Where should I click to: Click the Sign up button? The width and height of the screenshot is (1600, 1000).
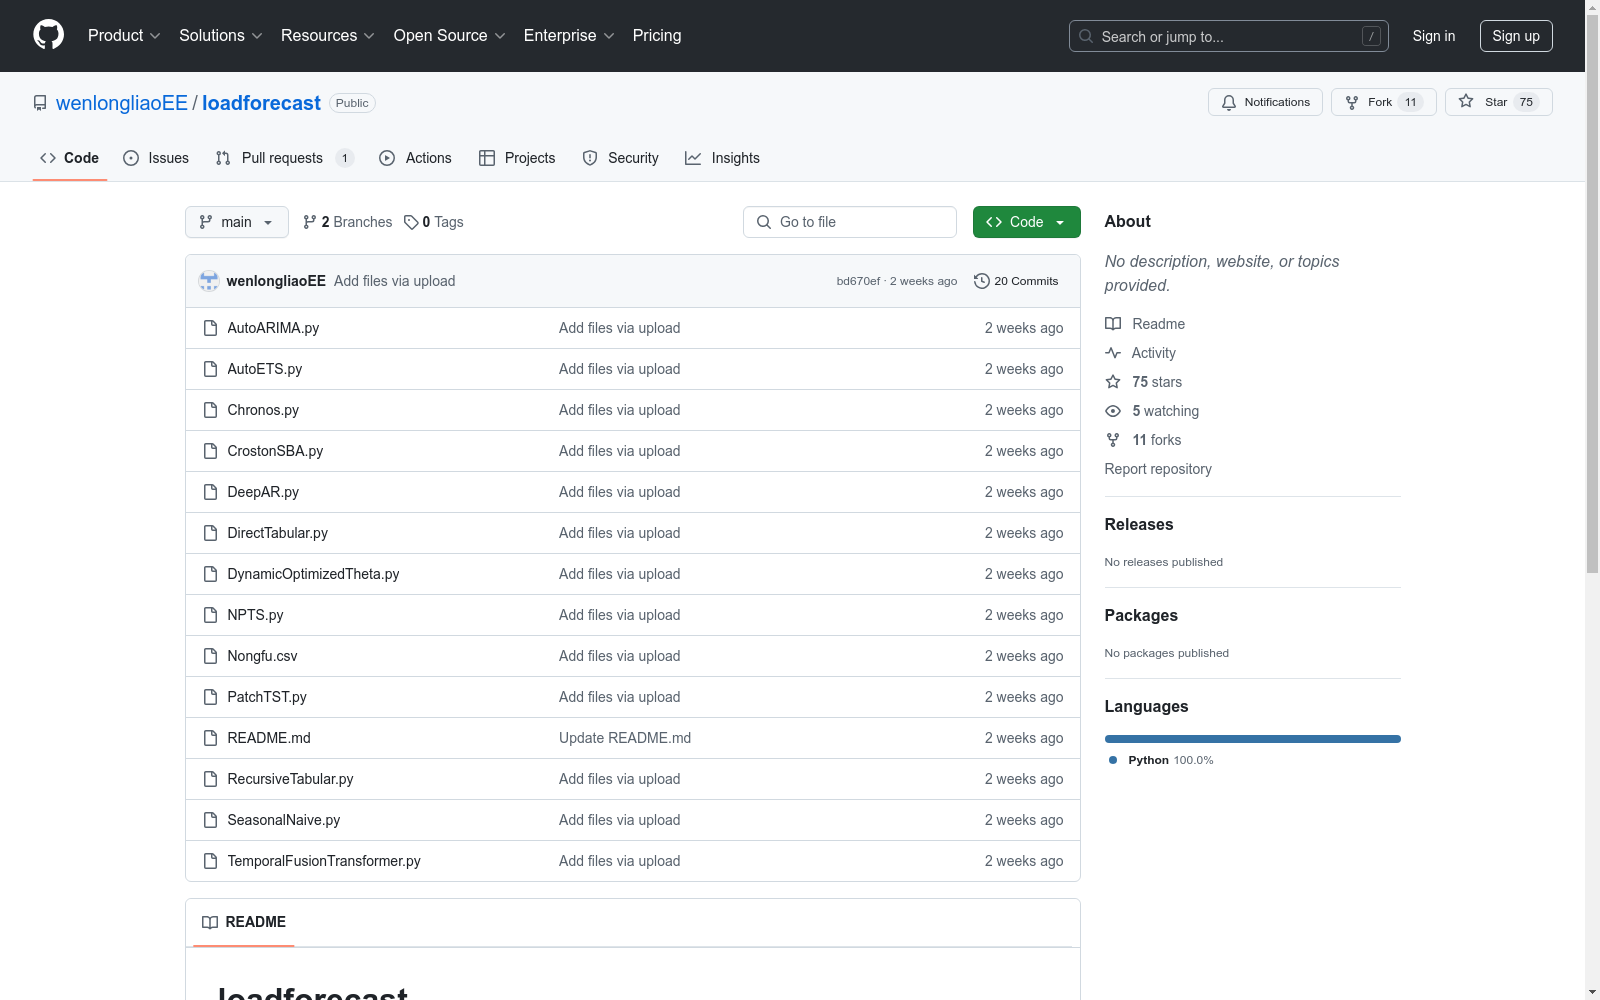click(x=1516, y=36)
